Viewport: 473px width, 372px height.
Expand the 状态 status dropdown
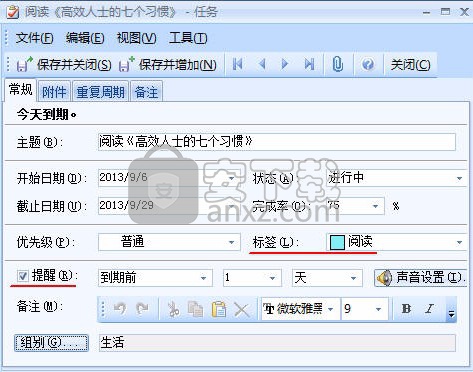coord(459,178)
